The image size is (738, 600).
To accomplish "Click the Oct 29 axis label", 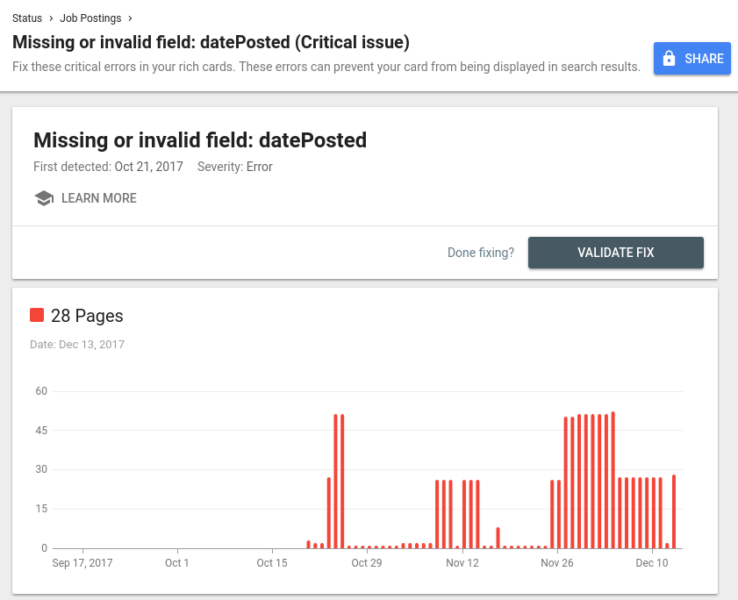I will pyautogui.click(x=366, y=563).
